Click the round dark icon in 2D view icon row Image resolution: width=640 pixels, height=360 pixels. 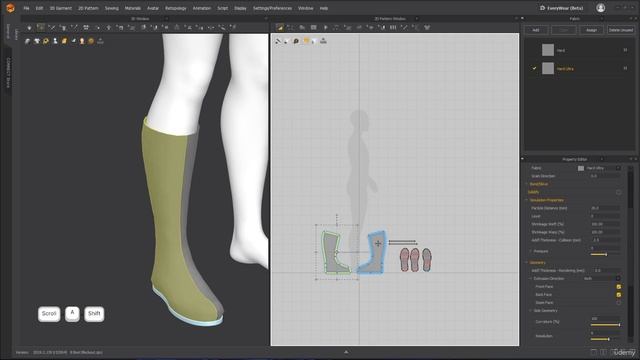pos(296,41)
